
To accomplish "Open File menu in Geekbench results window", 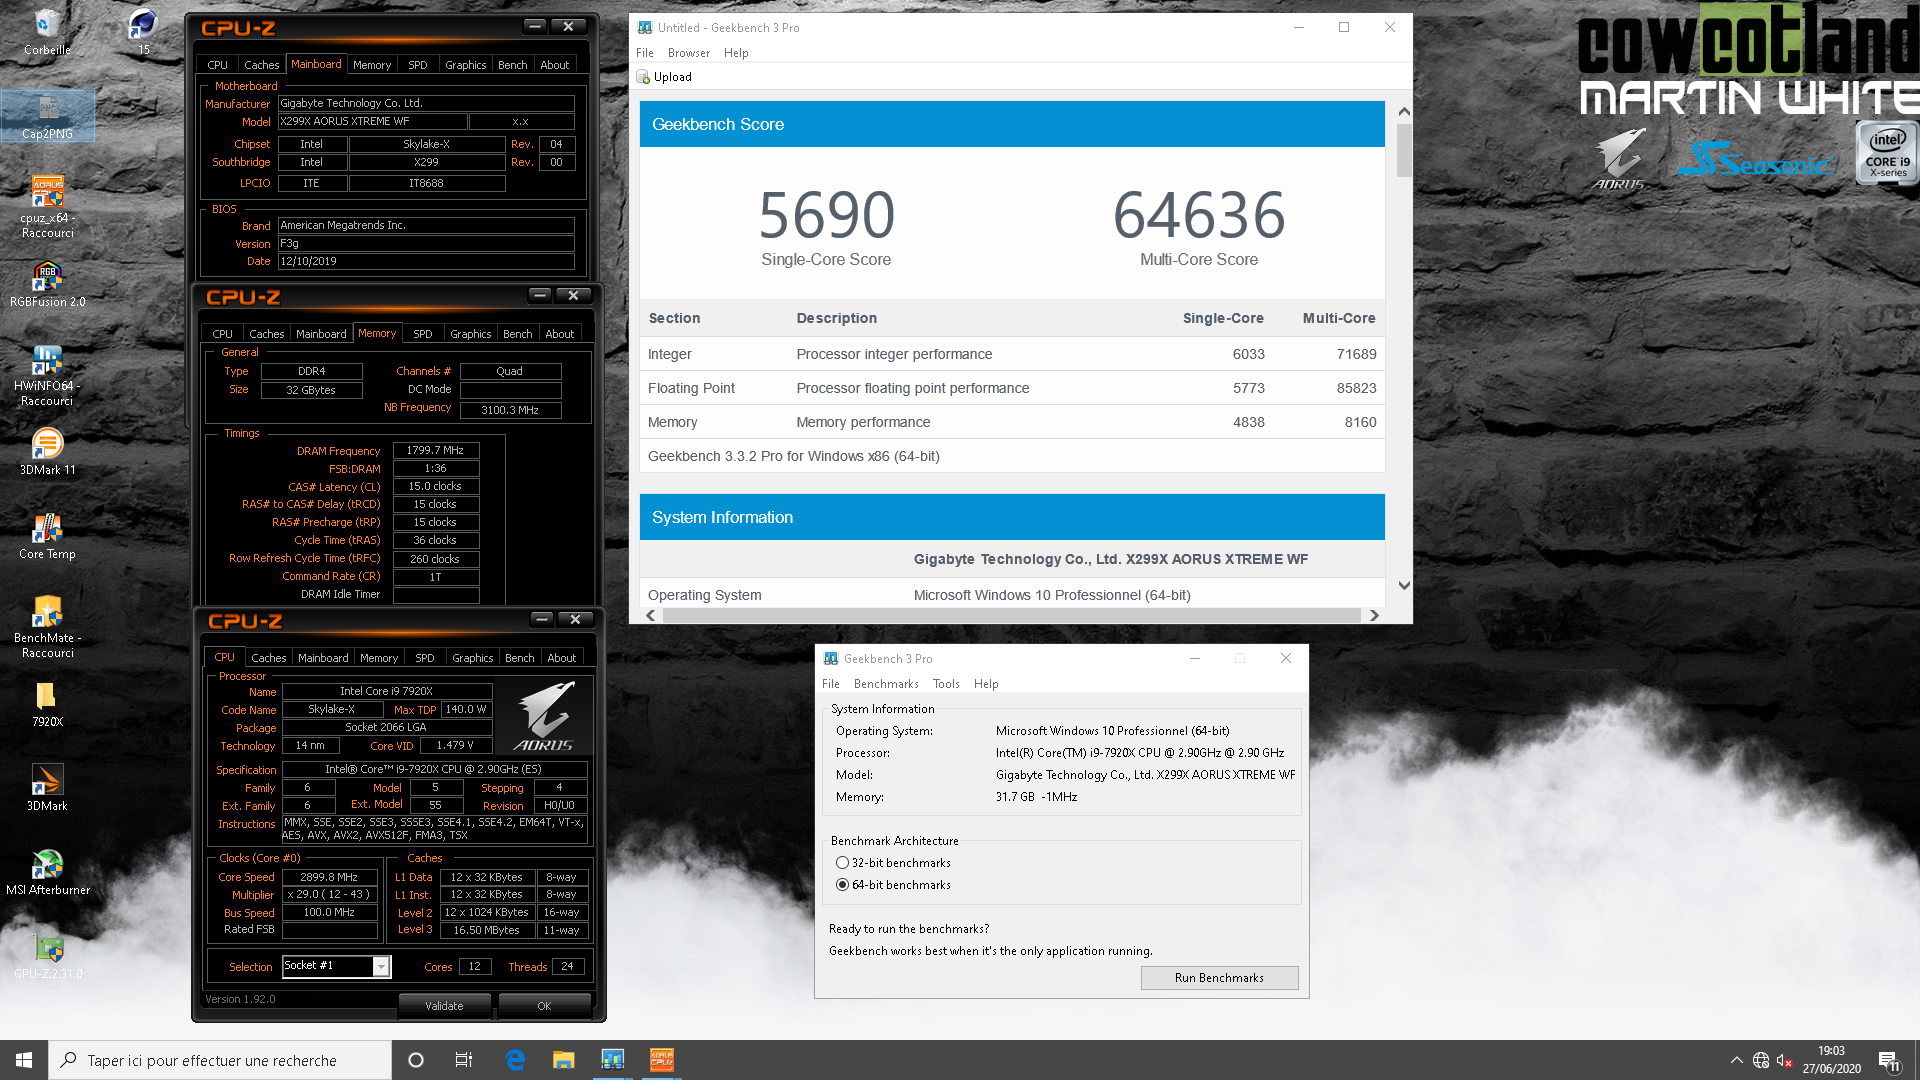I will point(645,53).
